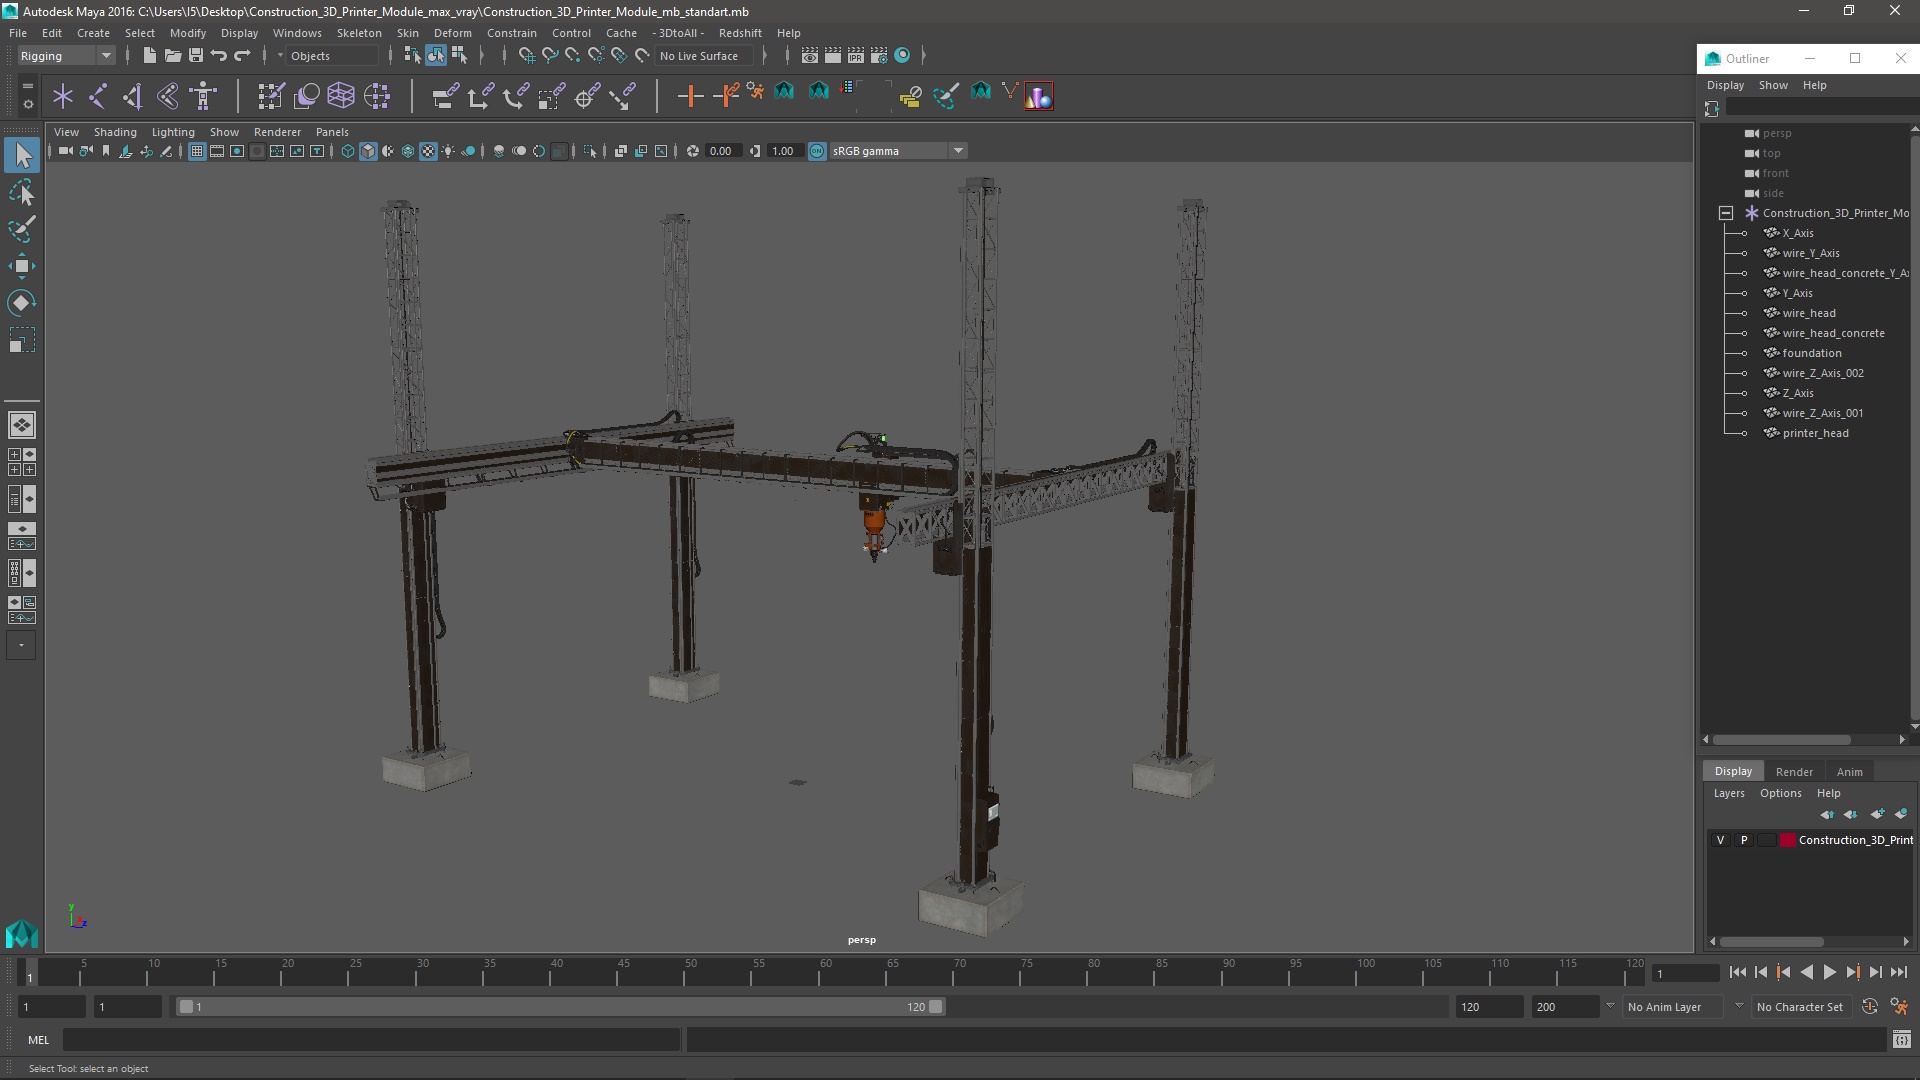
Task: Undo the last action
Action: point(219,56)
